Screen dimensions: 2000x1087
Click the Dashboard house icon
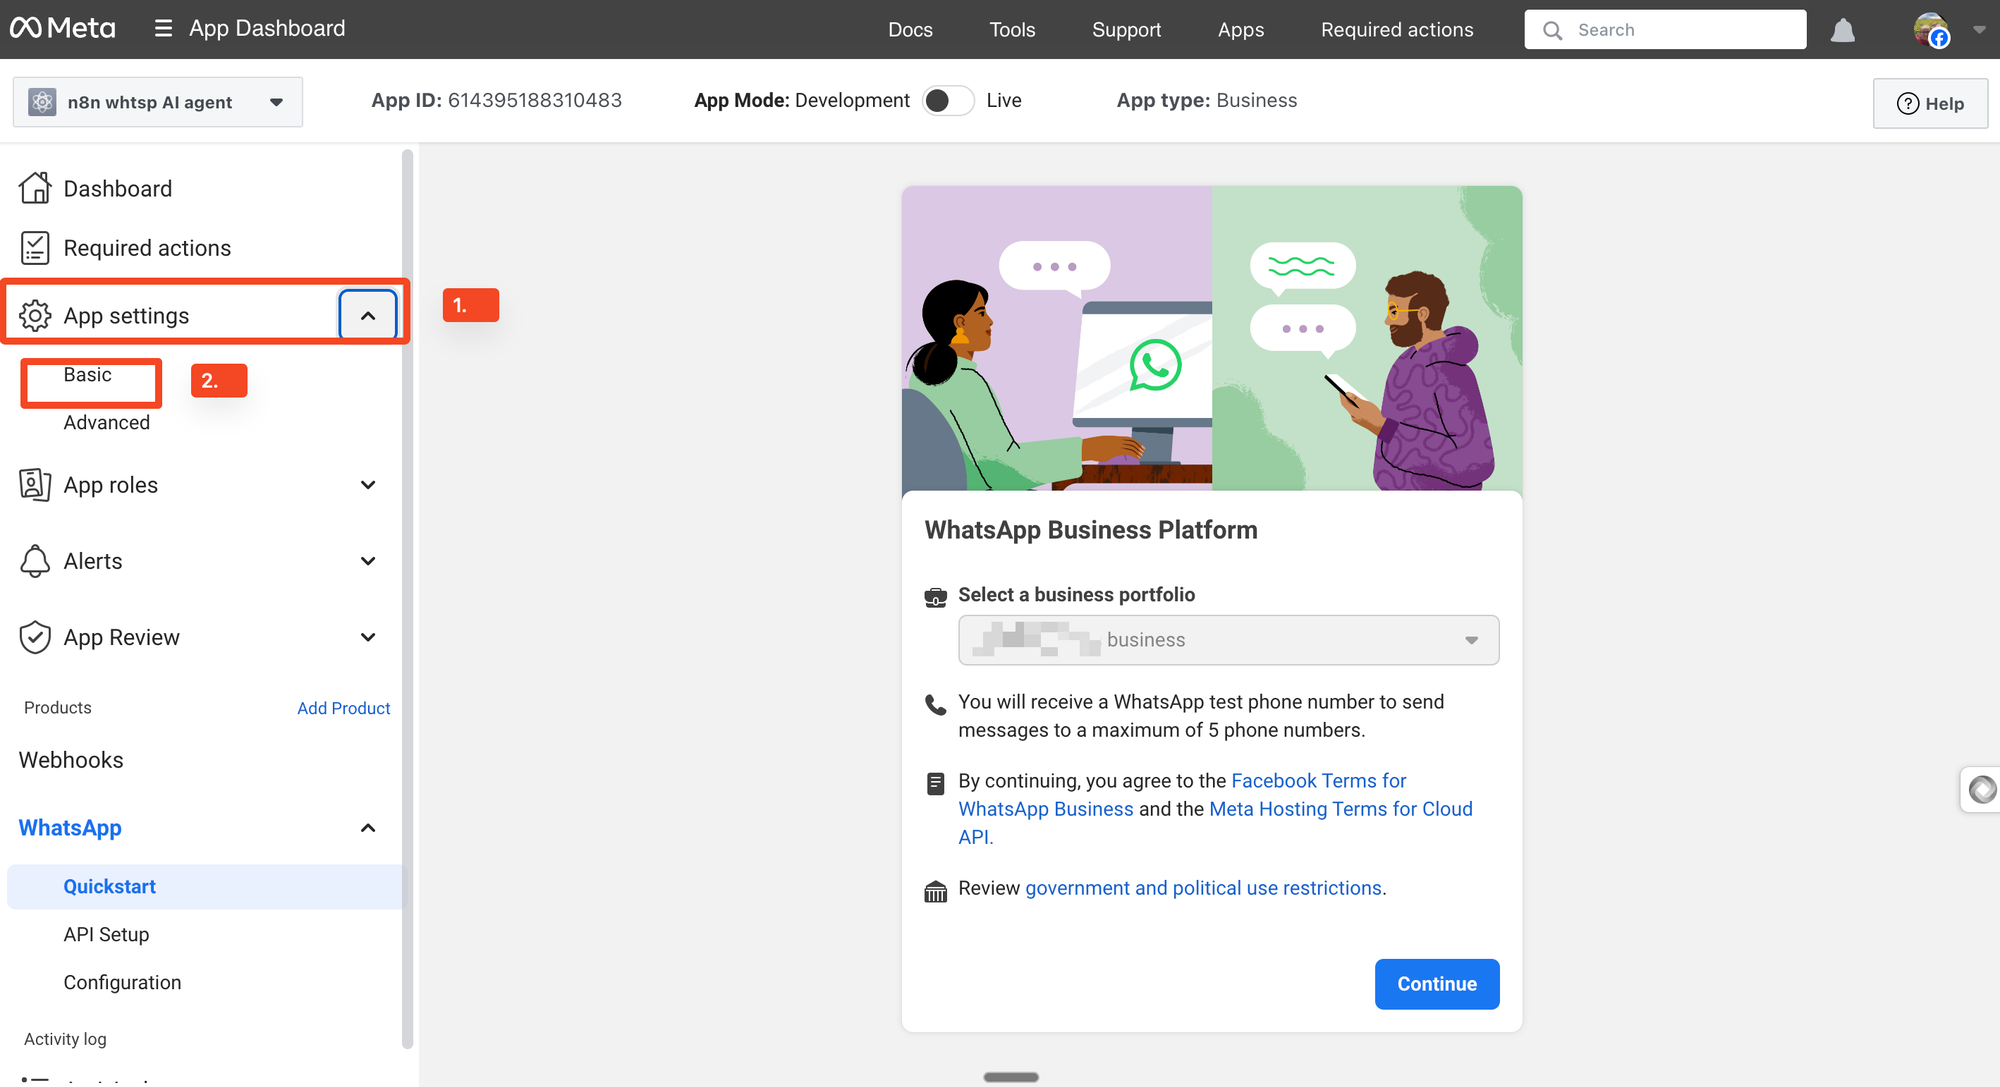[35, 188]
